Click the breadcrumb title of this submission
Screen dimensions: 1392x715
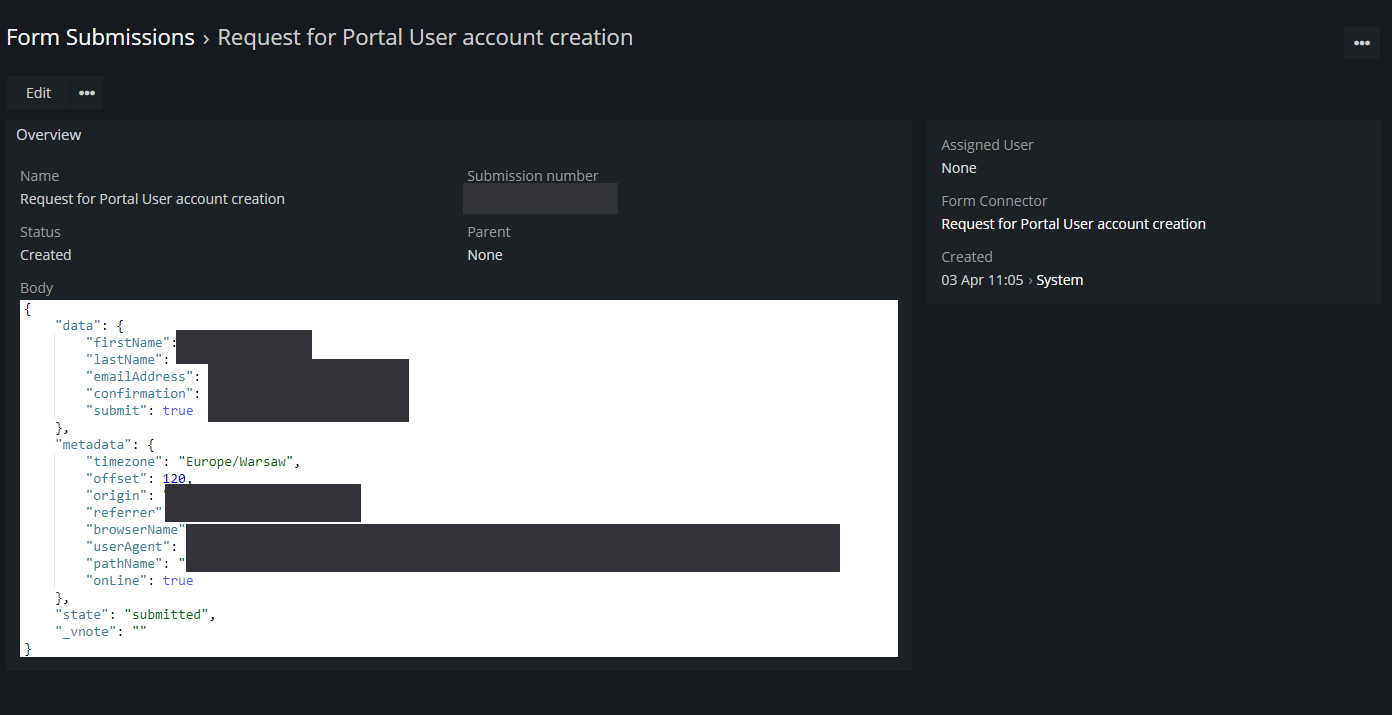pyautogui.click(x=425, y=38)
